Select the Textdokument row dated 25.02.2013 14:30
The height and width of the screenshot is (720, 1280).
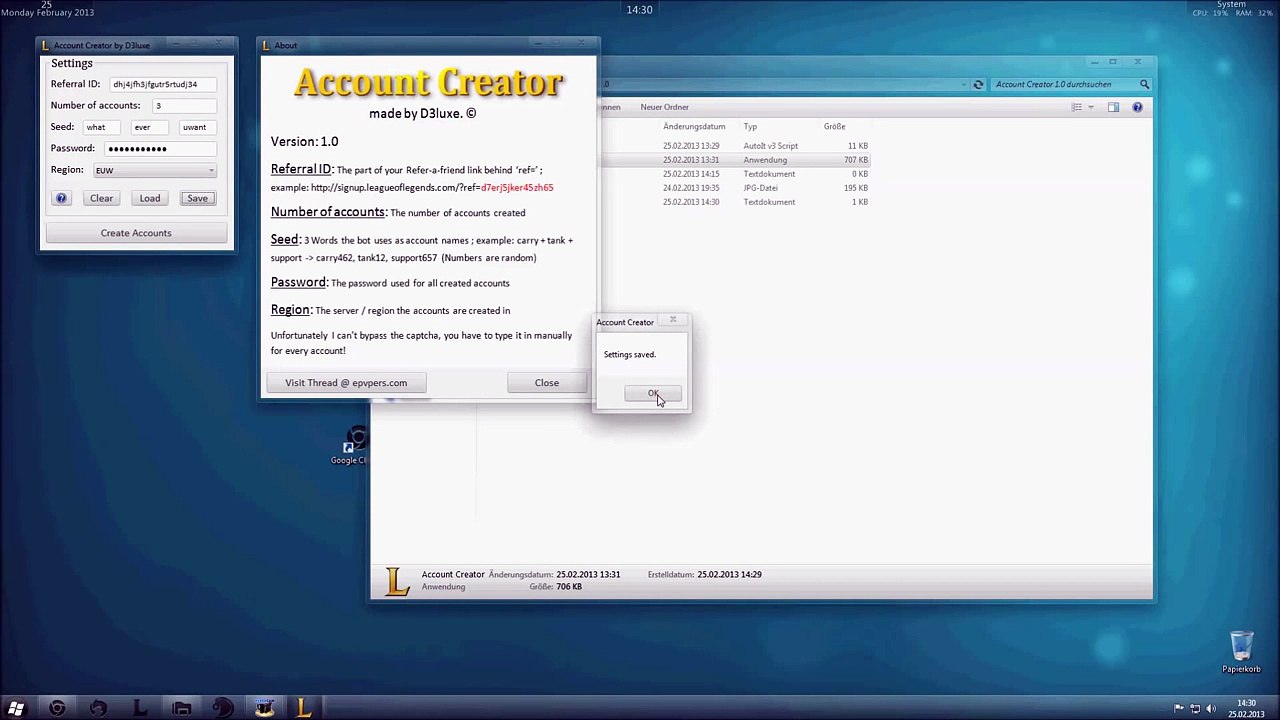coord(735,202)
